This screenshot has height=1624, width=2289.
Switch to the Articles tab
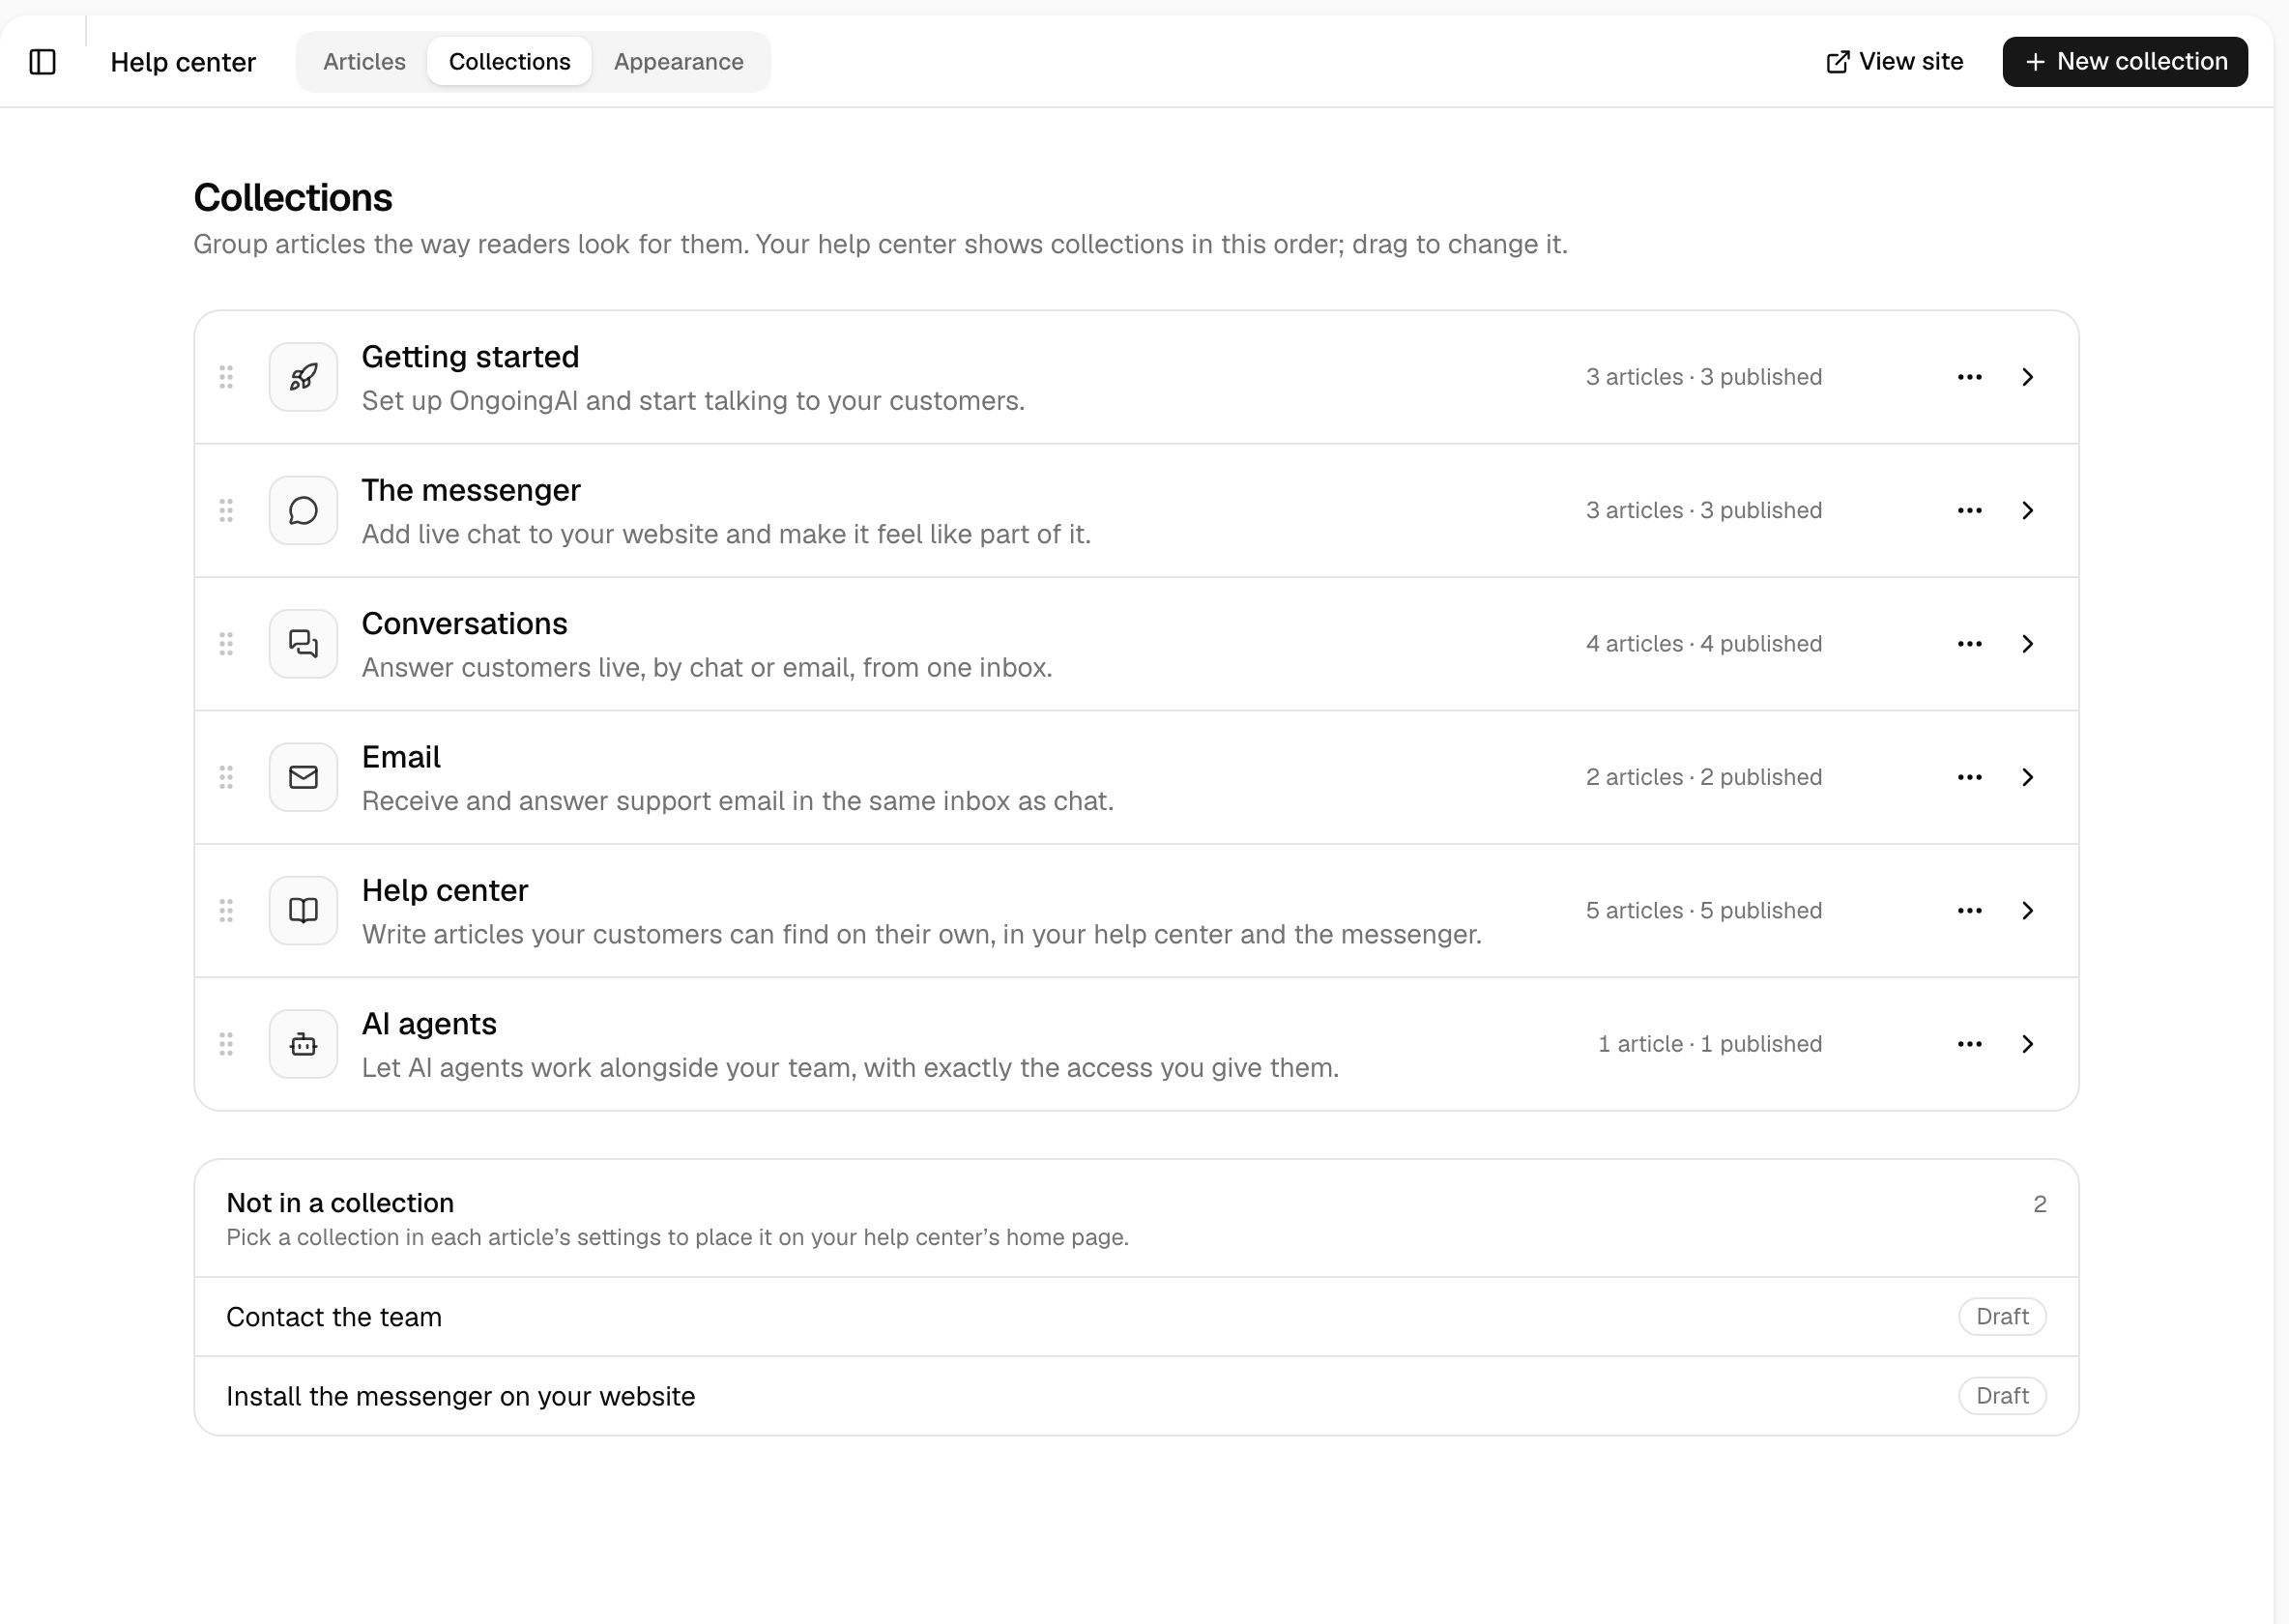(x=364, y=62)
